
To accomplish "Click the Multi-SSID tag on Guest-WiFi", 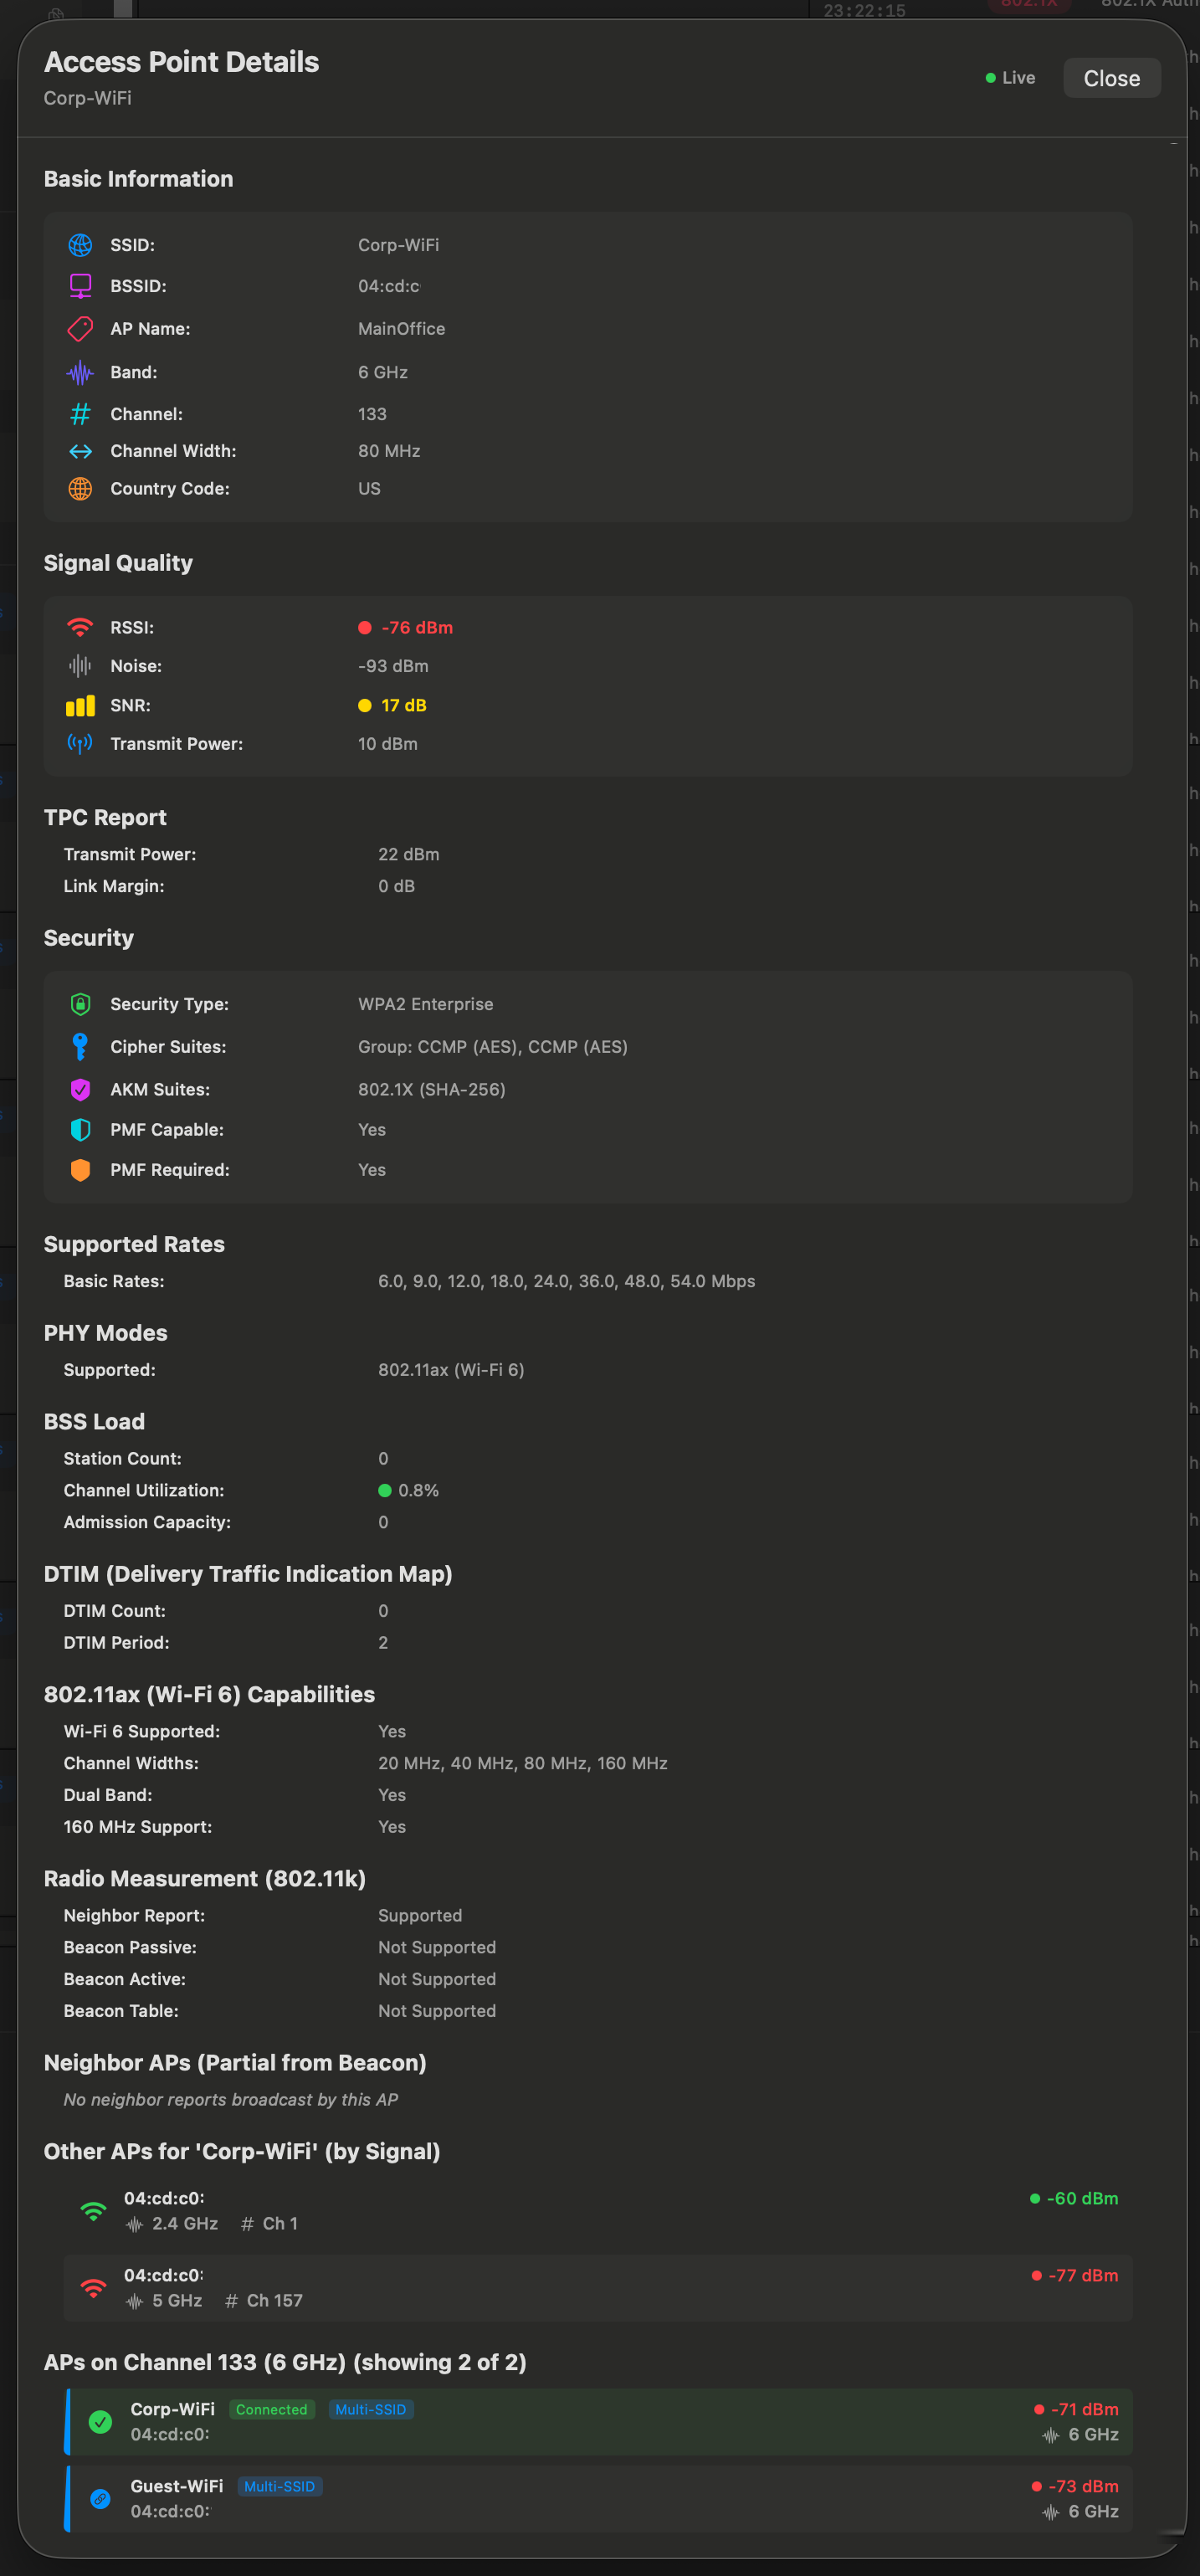I will pos(280,2487).
